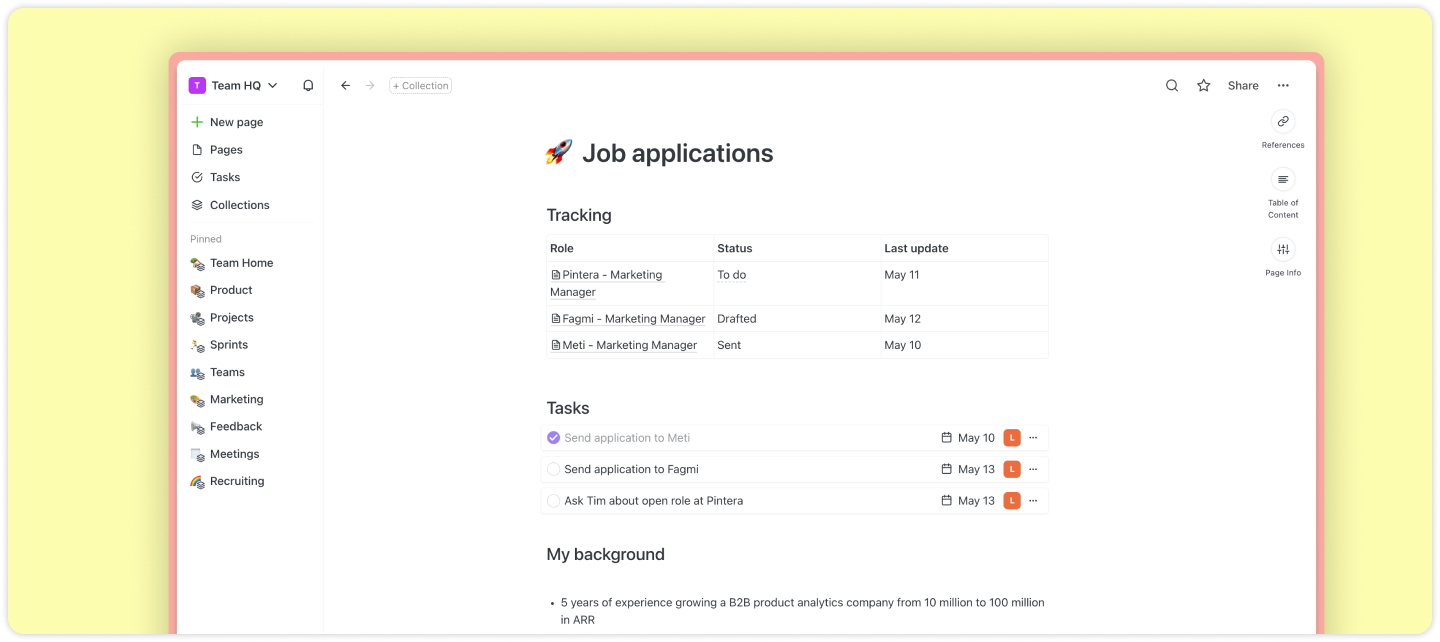Click the + Collection tag field
The width and height of the screenshot is (1440, 642).
pos(420,86)
